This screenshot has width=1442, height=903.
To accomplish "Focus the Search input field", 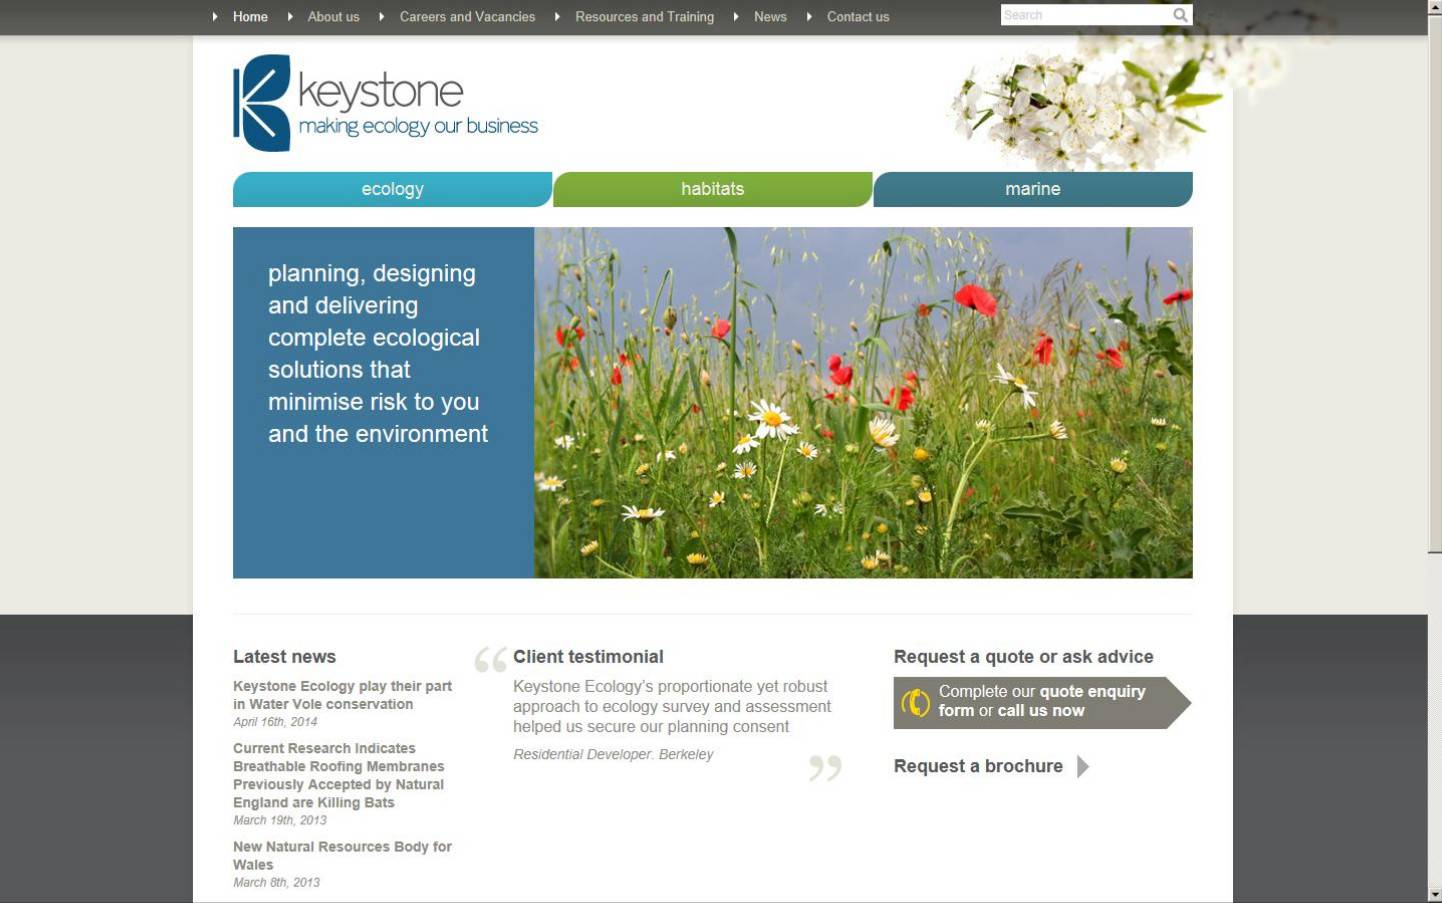I will pyautogui.click(x=1086, y=15).
